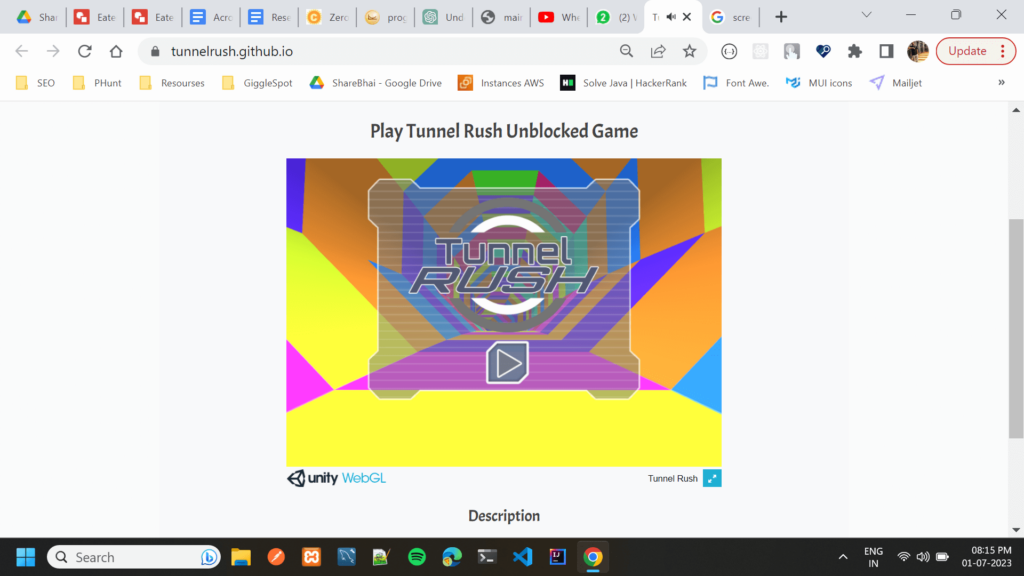Open the volume control in system tray
The image size is (1024, 576).
[923, 557]
